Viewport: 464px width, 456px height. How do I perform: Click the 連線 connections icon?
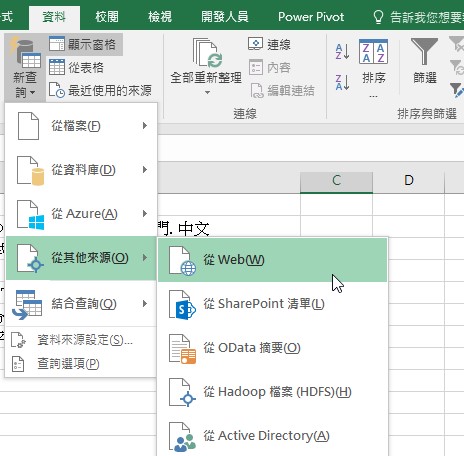255,44
